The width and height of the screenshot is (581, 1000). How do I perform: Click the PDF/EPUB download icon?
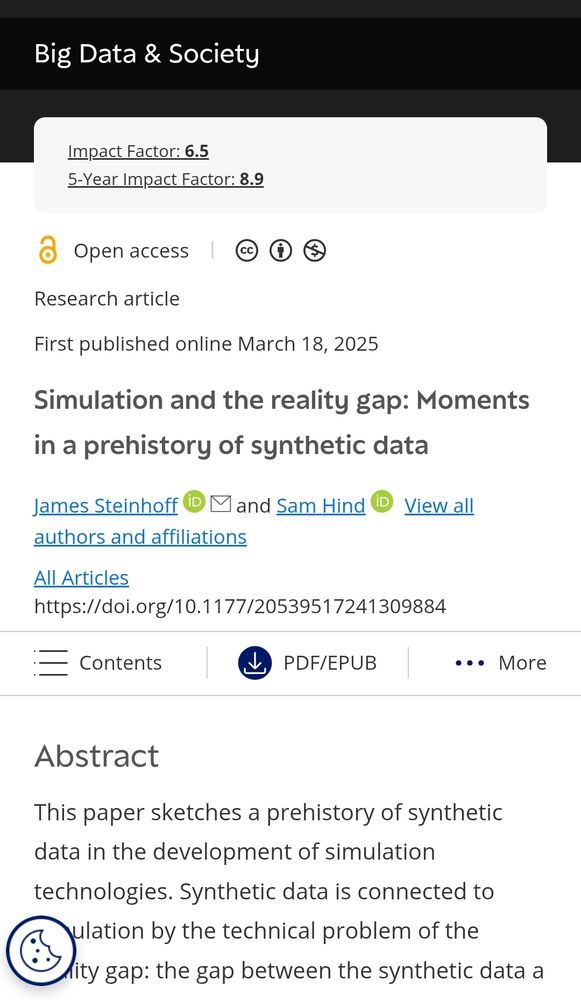(255, 663)
